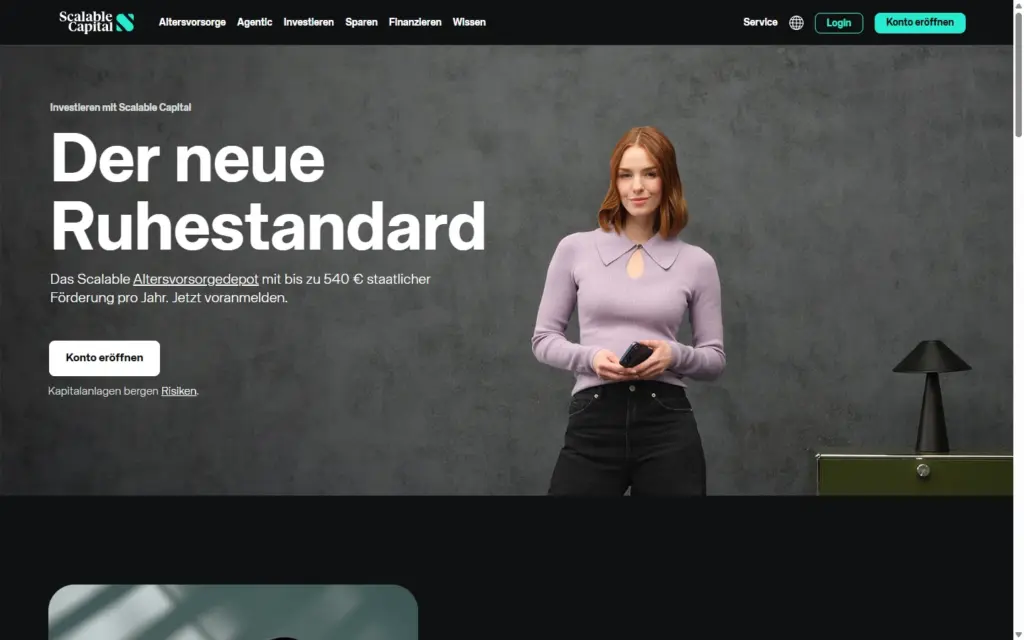Open the Sparen menu
1024x640 pixels.
tap(361, 22)
